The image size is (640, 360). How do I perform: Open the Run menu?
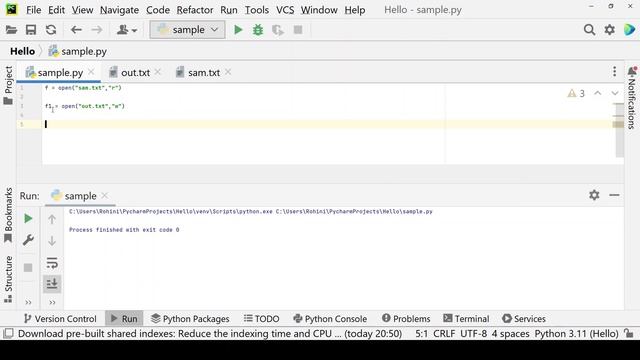tap(229, 10)
